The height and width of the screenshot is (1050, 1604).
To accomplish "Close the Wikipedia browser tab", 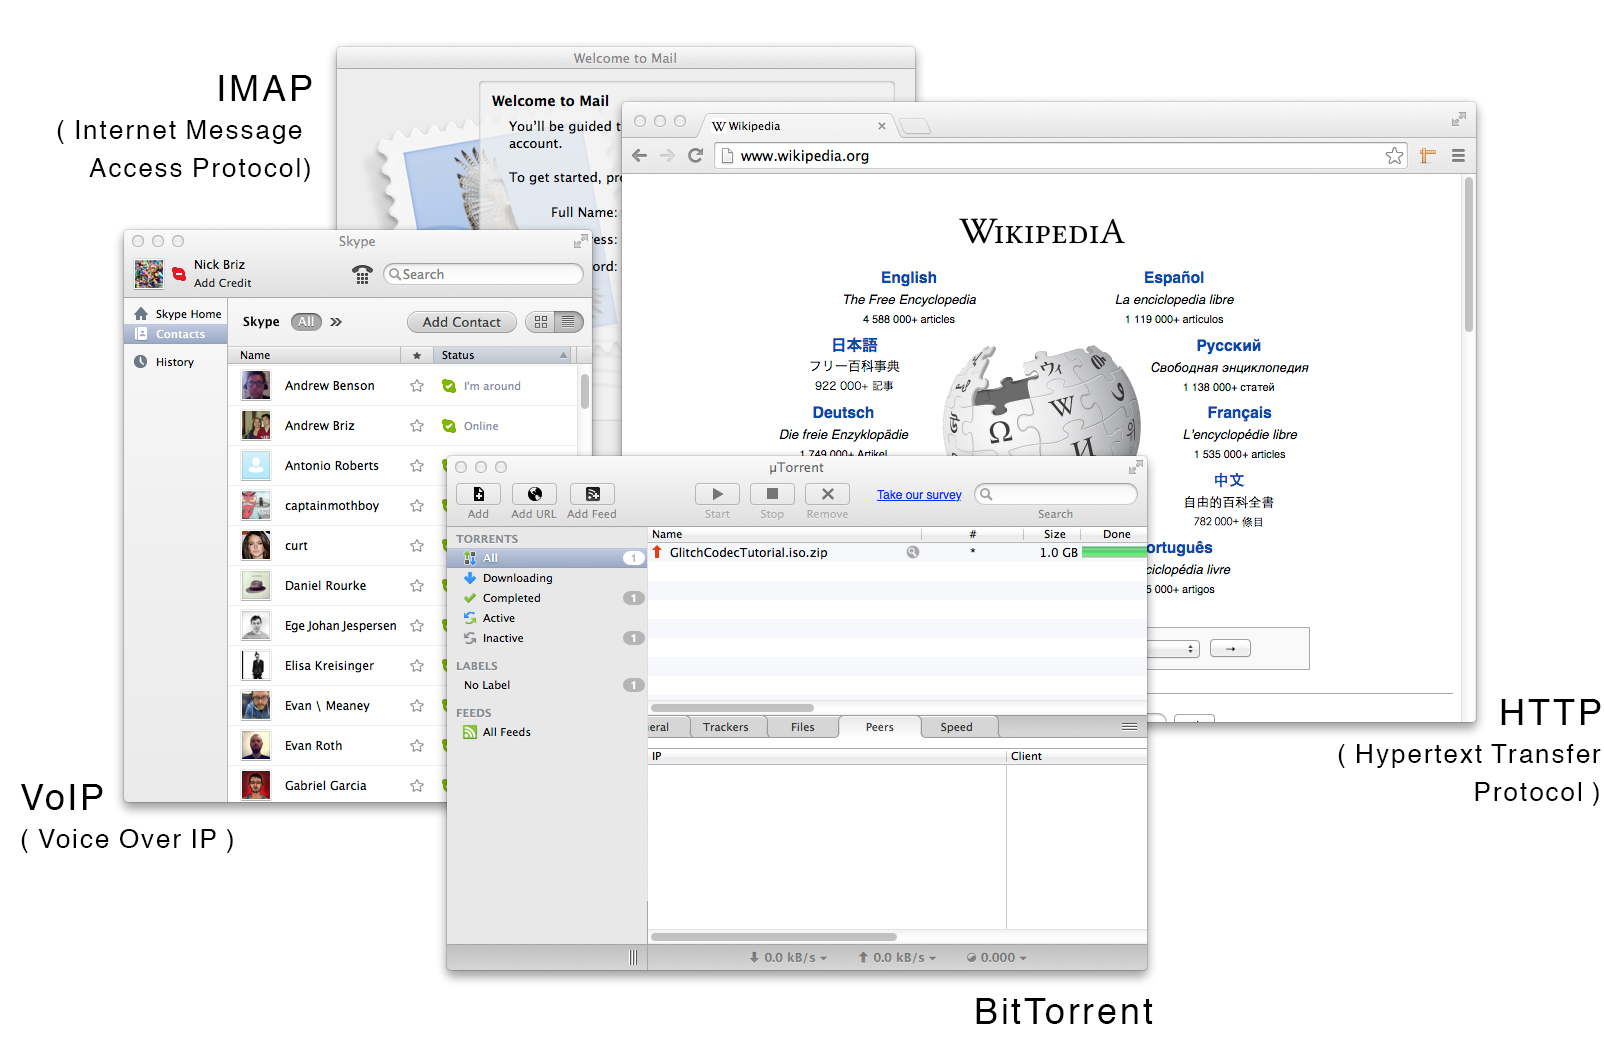I will 881,126.
